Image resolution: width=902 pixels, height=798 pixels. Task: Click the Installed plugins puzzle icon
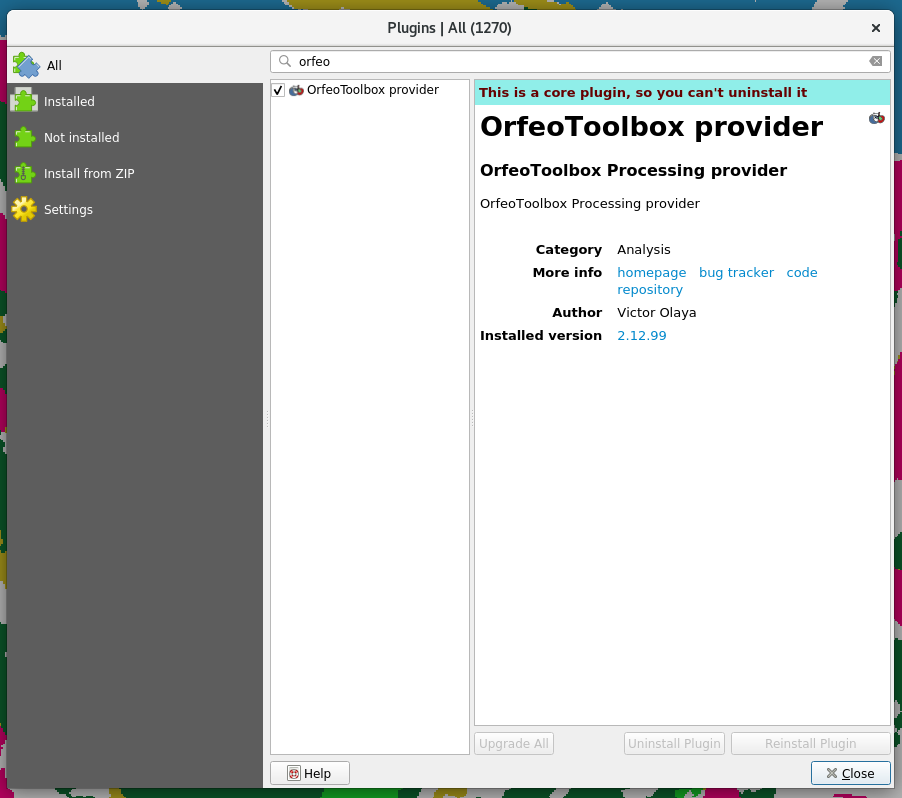(24, 101)
